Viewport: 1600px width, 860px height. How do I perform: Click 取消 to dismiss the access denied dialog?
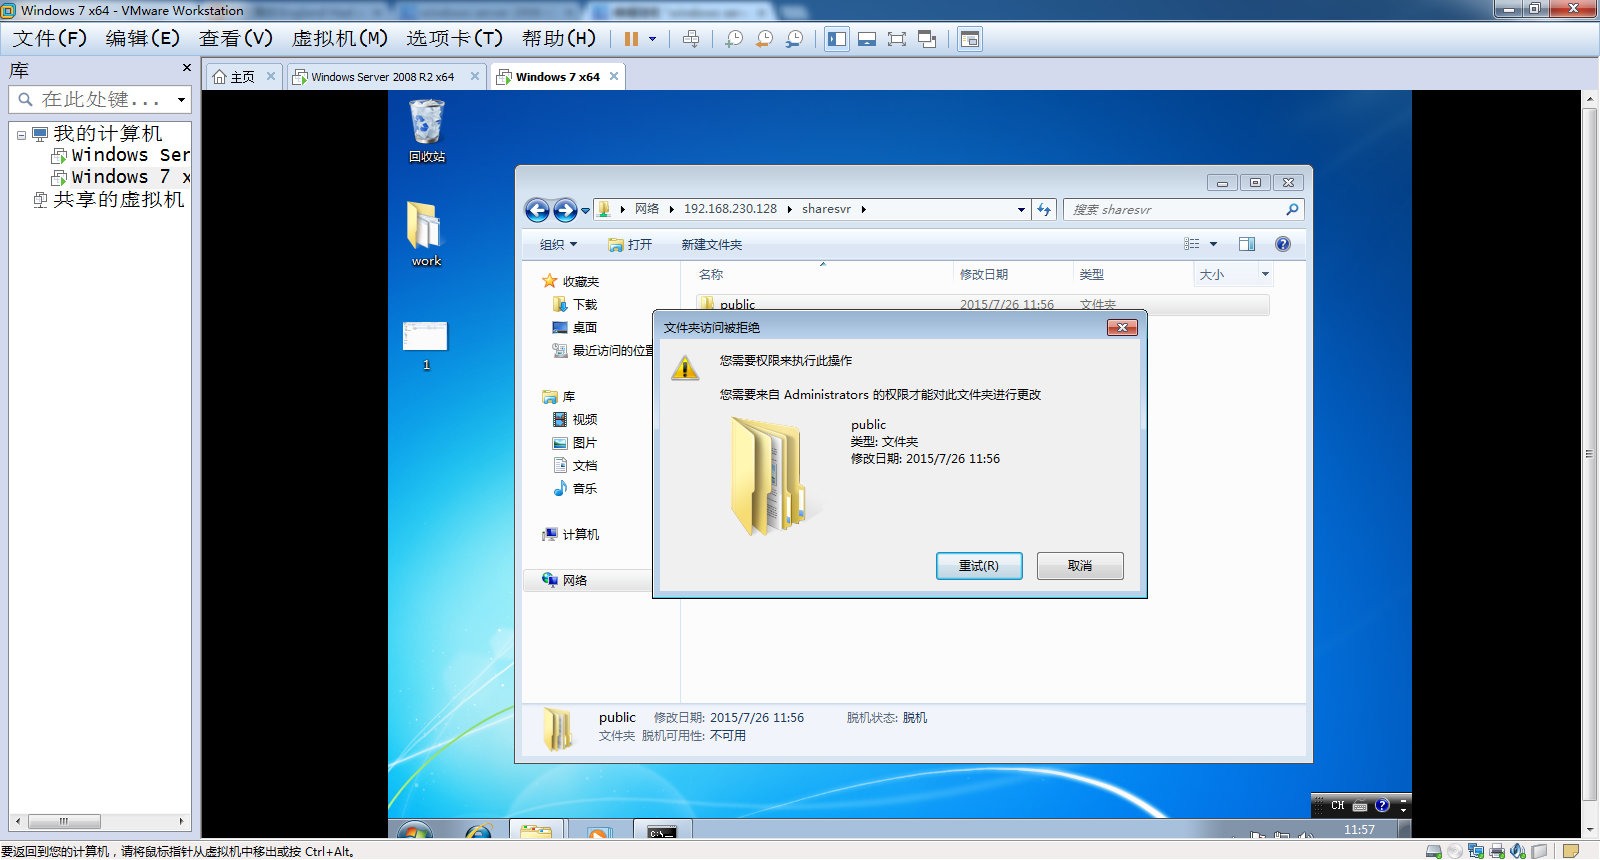click(1080, 566)
